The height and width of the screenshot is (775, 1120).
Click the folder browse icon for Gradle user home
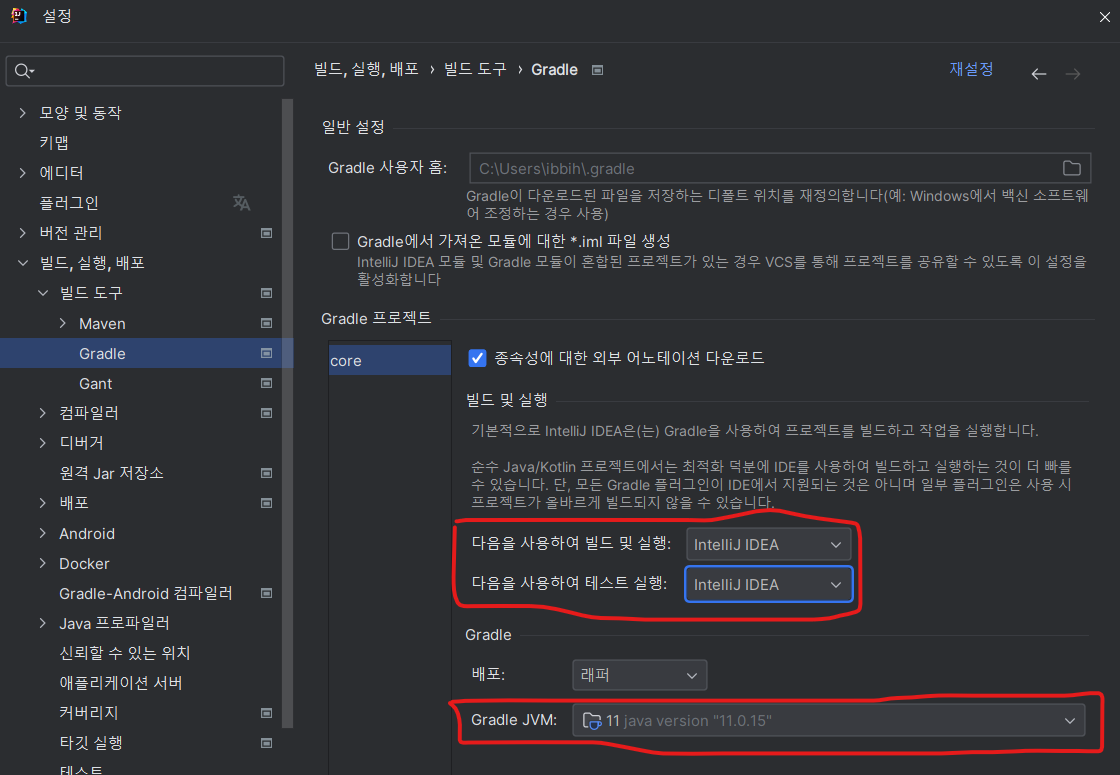[1071, 168]
